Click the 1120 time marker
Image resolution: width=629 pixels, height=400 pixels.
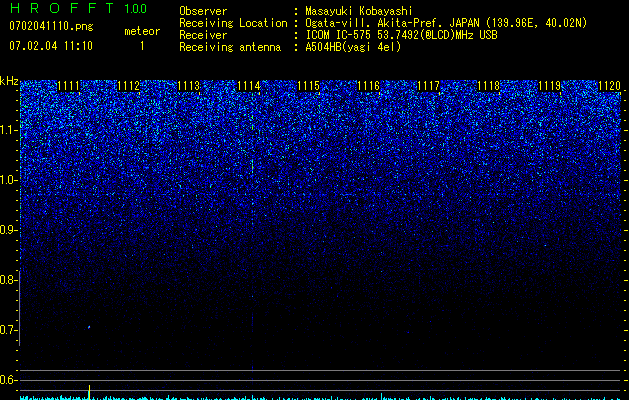click(609, 86)
